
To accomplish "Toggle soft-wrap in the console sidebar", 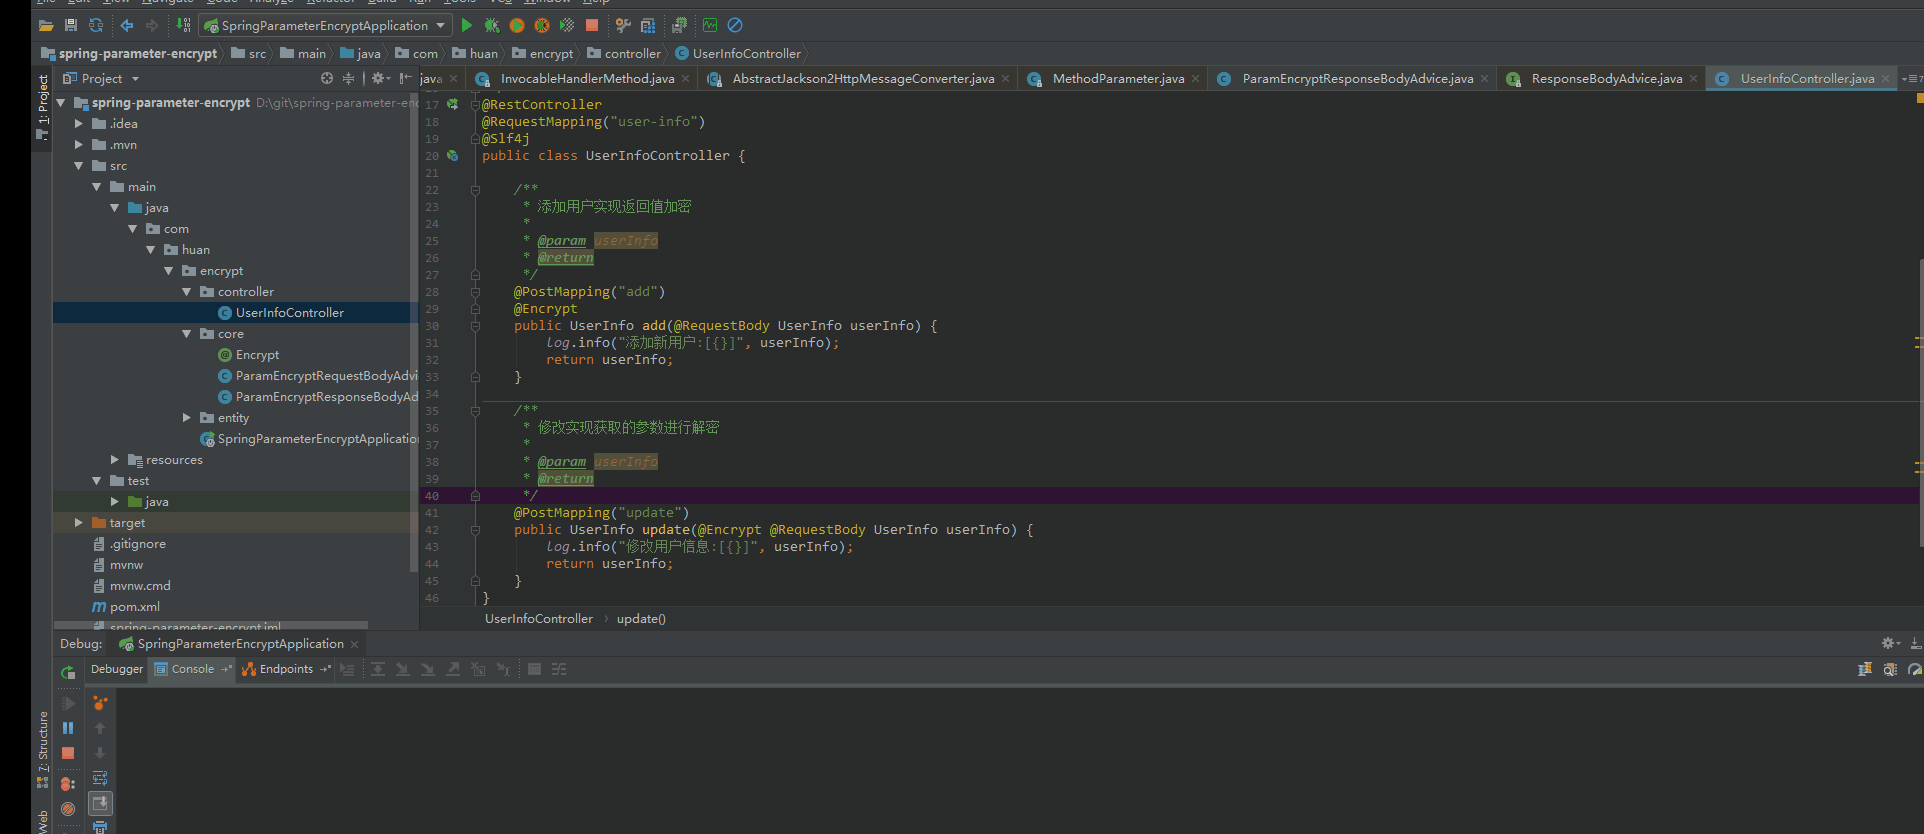I will coord(100,778).
